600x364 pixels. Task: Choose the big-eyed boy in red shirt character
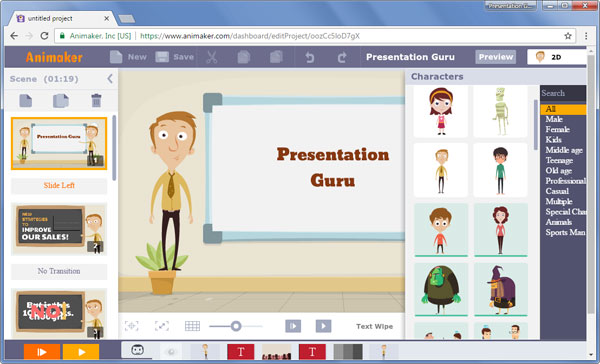click(x=441, y=230)
